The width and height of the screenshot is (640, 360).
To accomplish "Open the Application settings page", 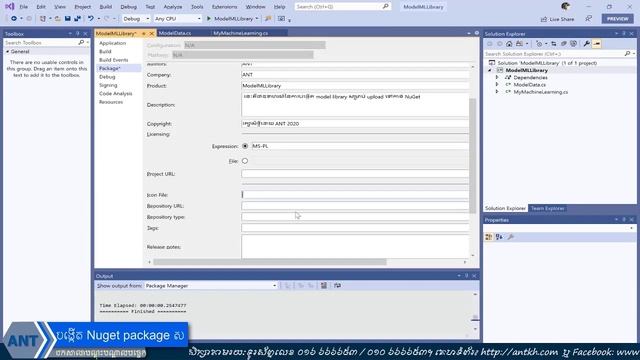I will [113, 43].
